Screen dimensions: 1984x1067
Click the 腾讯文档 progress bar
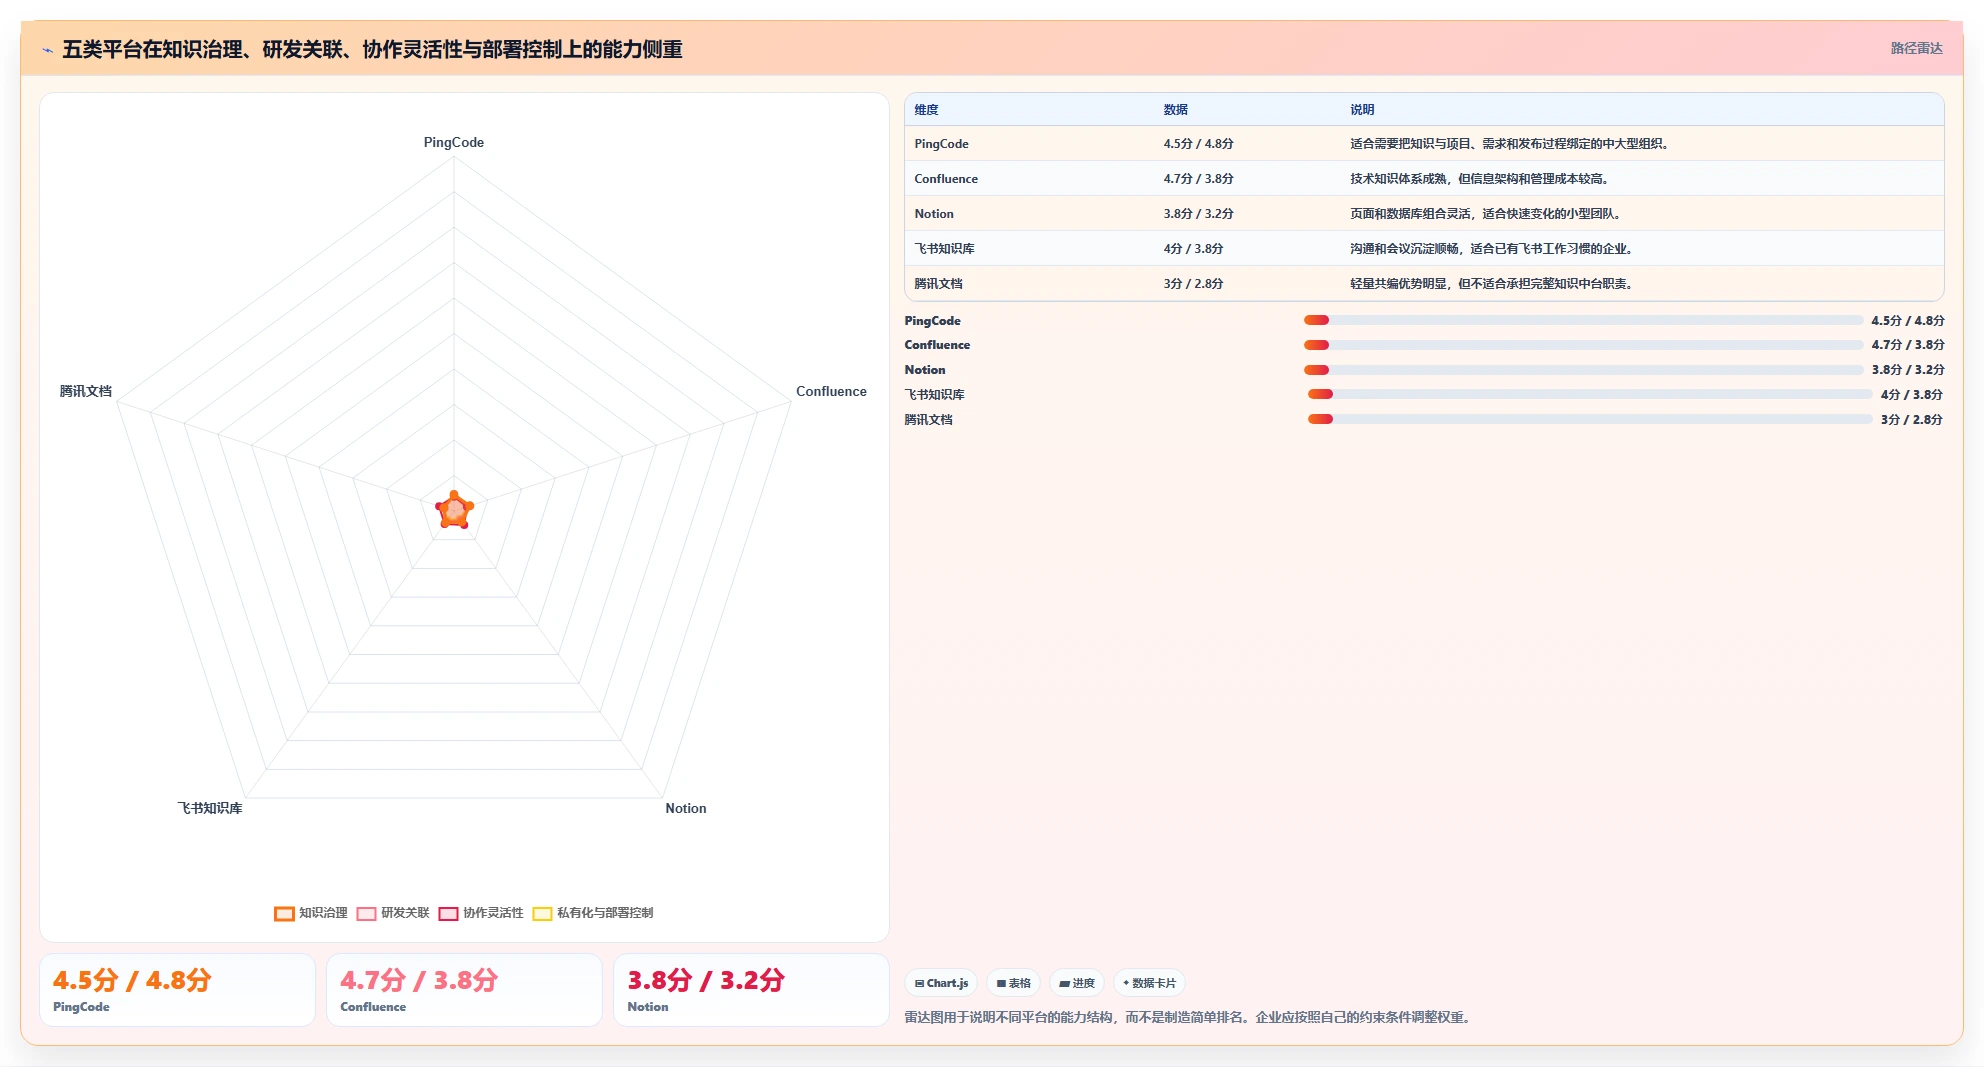(x=1589, y=419)
